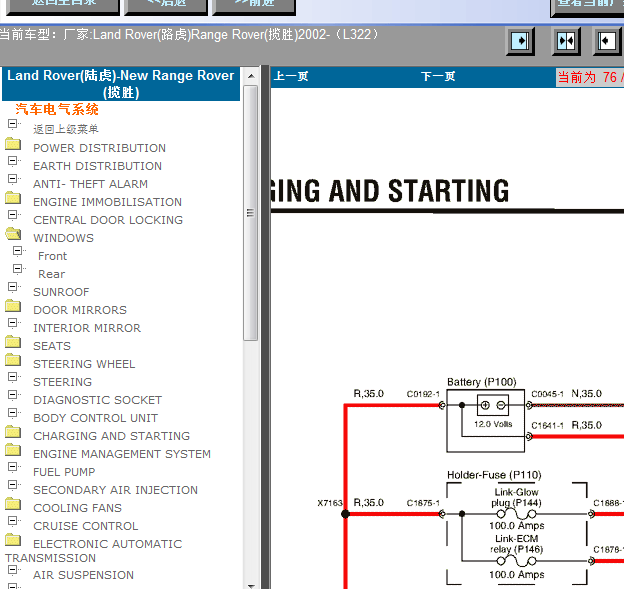Select the STEERING entry
Viewport: 624px width, 589px height.
[x=62, y=382]
